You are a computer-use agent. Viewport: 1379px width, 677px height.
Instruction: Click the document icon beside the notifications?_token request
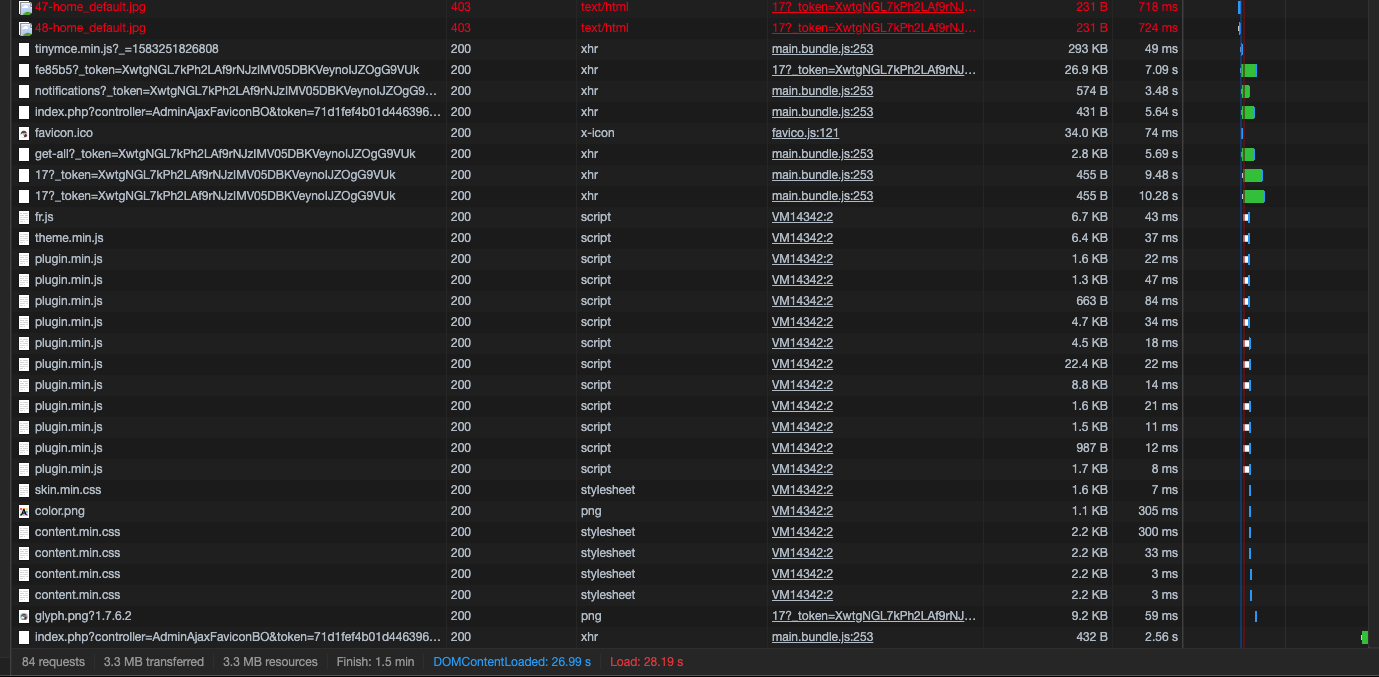[x=24, y=91]
